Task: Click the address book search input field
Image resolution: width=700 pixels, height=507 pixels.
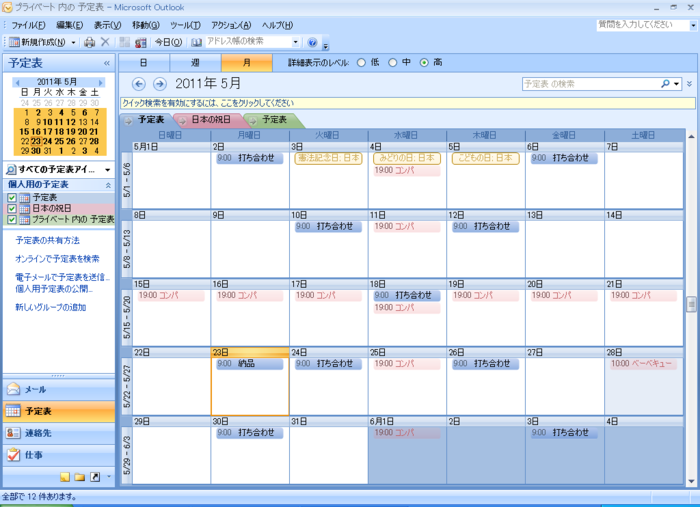Action: click(x=248, y=42)
